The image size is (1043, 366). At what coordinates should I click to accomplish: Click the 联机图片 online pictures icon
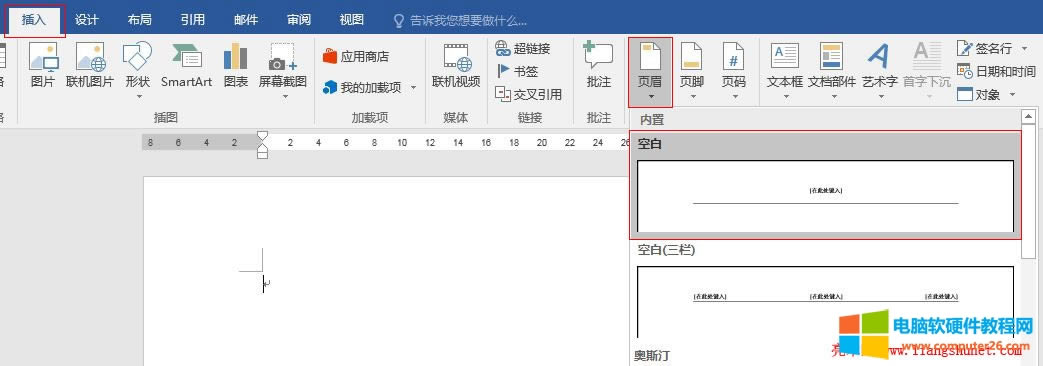coord(90,65)
